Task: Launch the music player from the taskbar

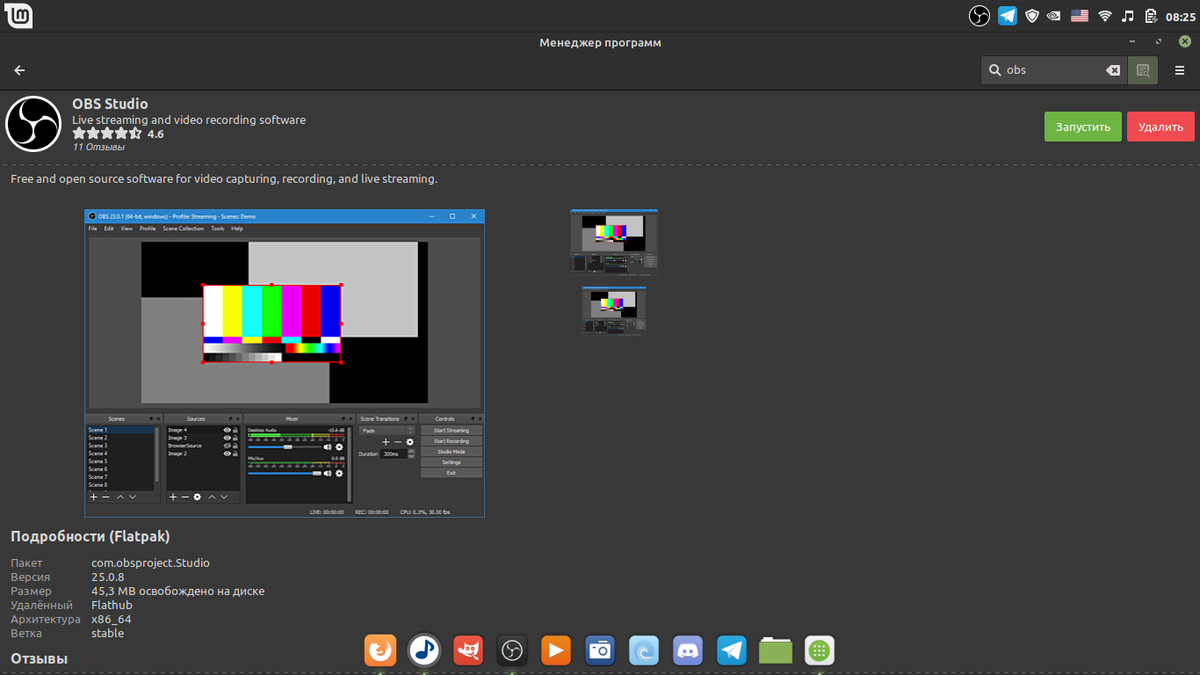Action: (x=424, y=650)
